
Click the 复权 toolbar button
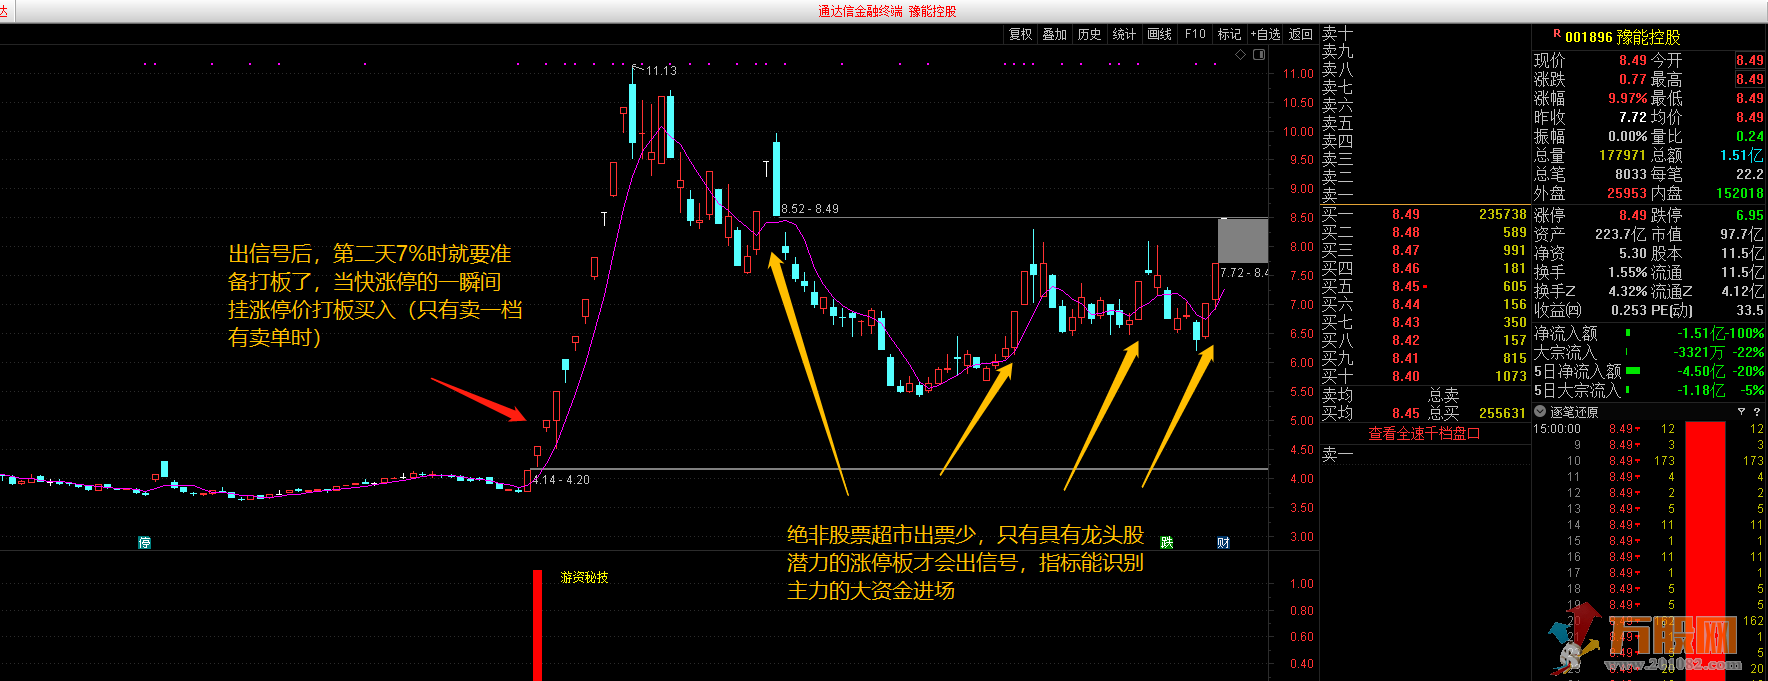[1020, 34]
